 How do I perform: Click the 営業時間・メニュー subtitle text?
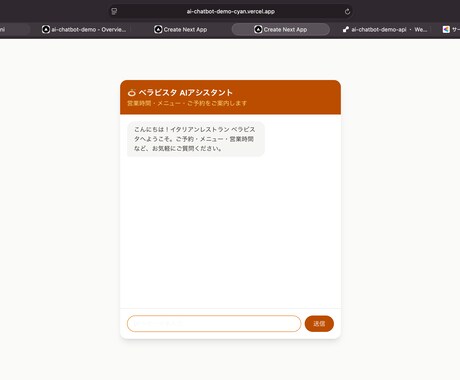point(187,103)
